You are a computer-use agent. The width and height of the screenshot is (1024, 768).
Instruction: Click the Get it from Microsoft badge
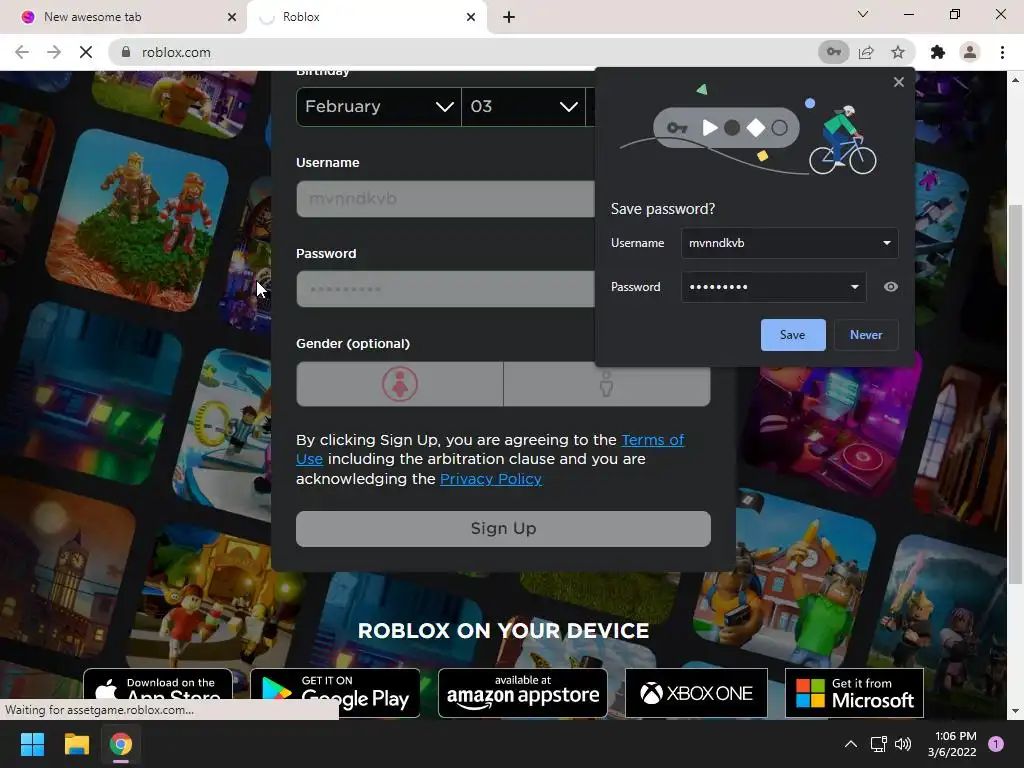[x=854, y=692]
